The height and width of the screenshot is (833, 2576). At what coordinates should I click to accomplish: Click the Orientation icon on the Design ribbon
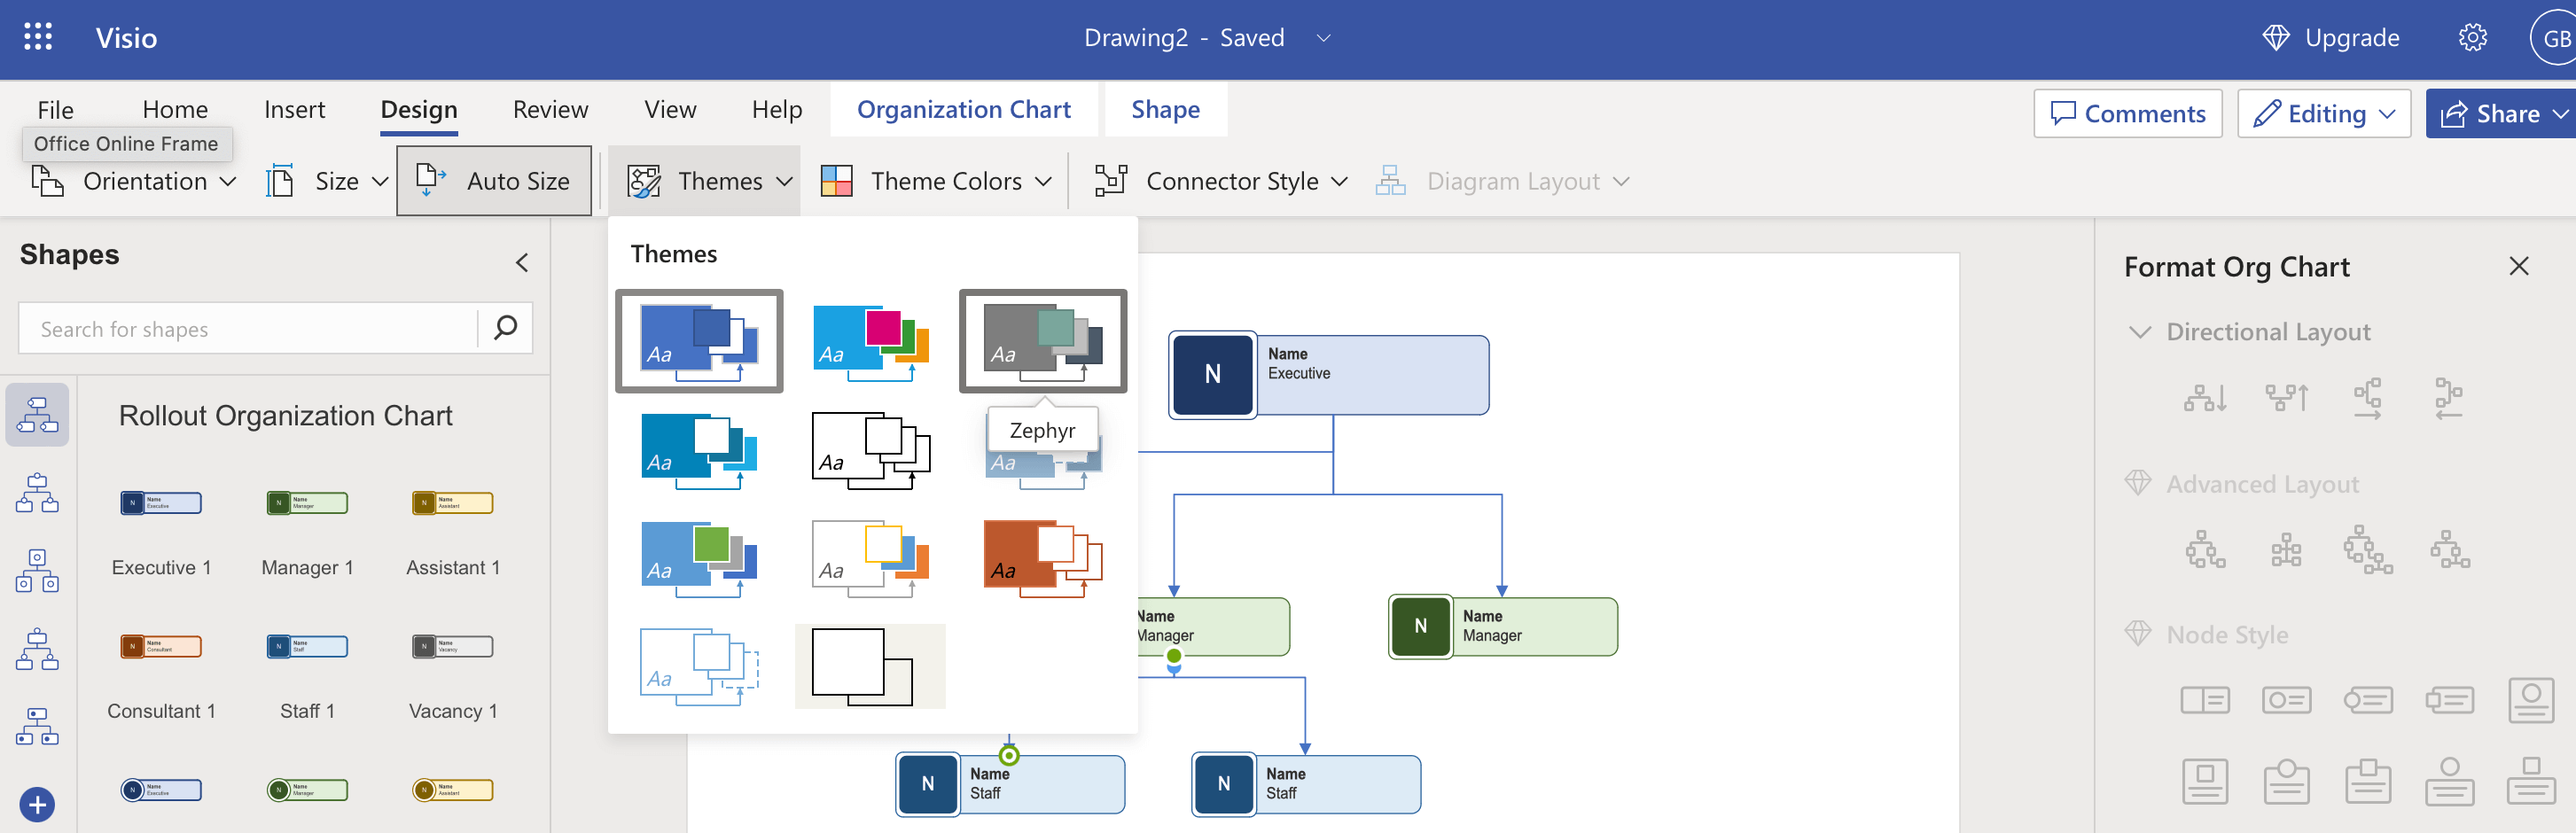tap(47, 180)
